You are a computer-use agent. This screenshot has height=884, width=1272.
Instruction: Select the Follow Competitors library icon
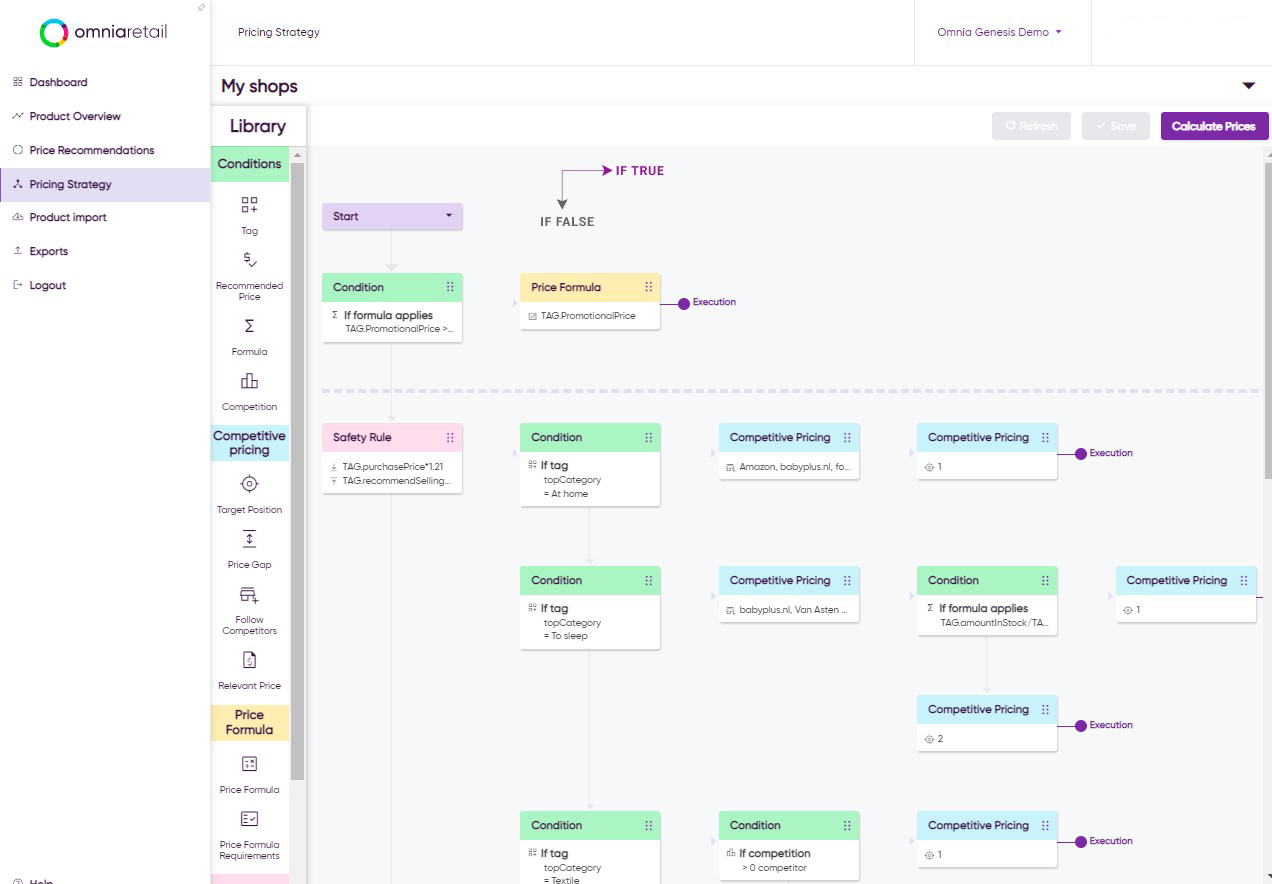[x=249, y=596]
